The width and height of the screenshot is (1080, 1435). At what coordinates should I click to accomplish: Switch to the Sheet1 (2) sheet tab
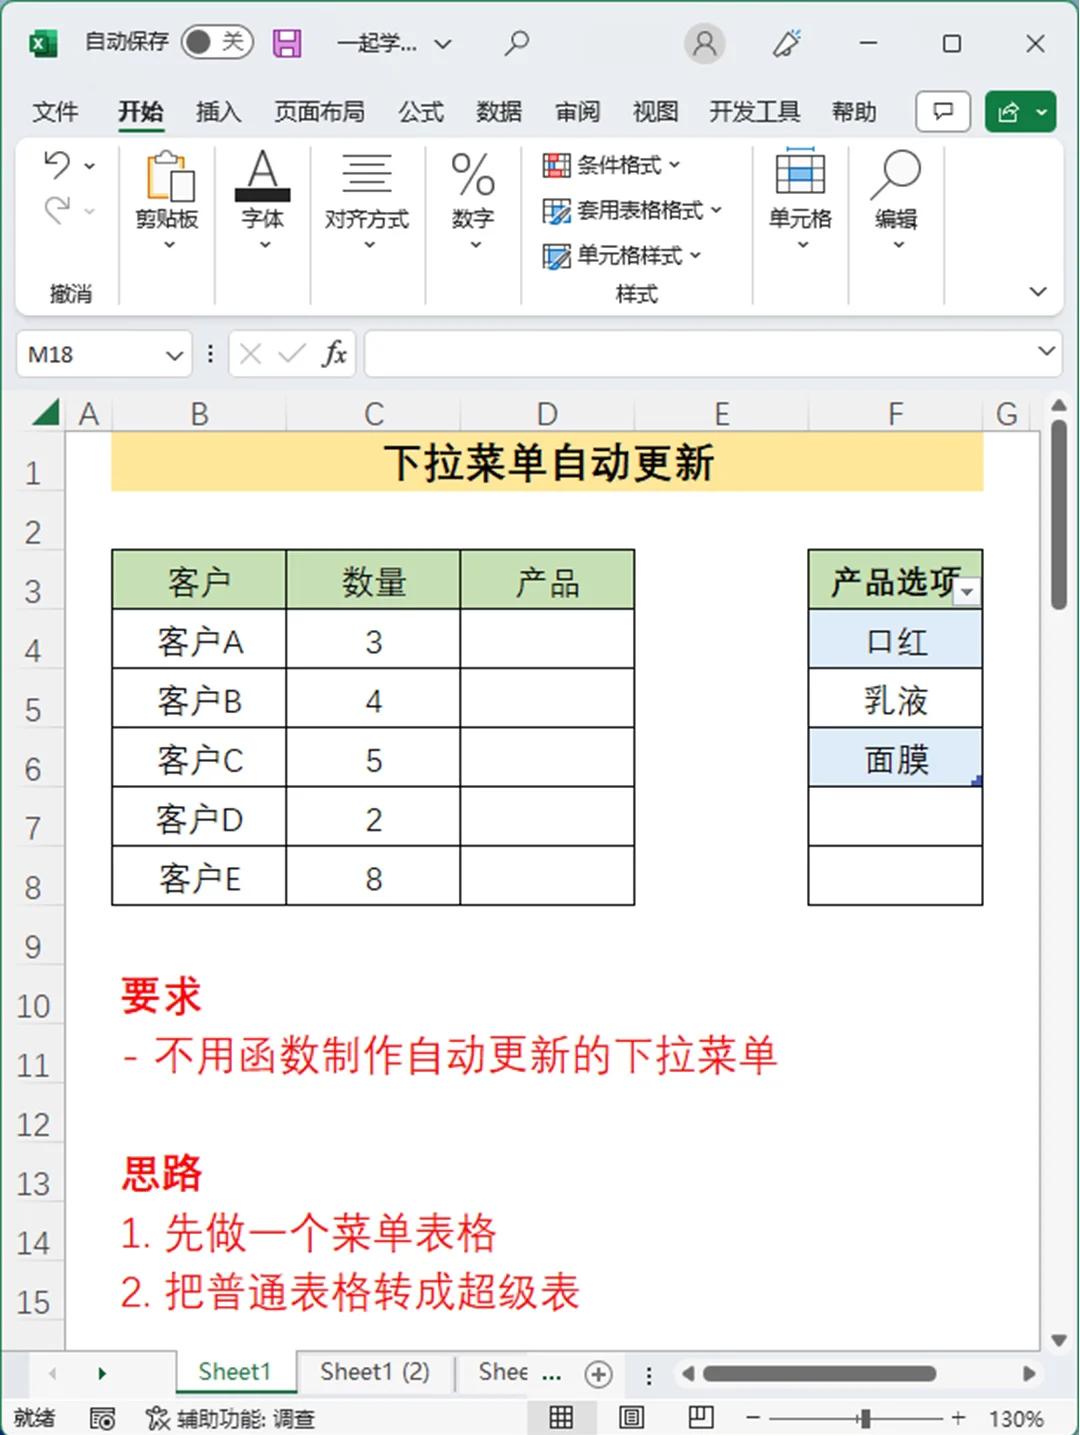tap(375, 1372)
